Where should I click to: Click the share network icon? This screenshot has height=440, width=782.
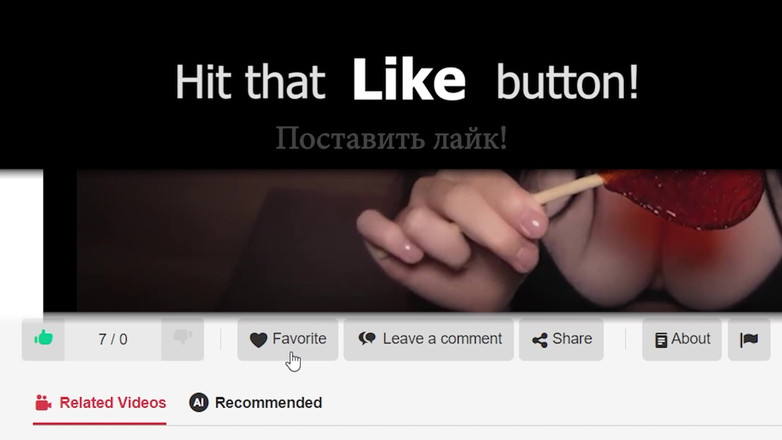(x=540, y=340)
